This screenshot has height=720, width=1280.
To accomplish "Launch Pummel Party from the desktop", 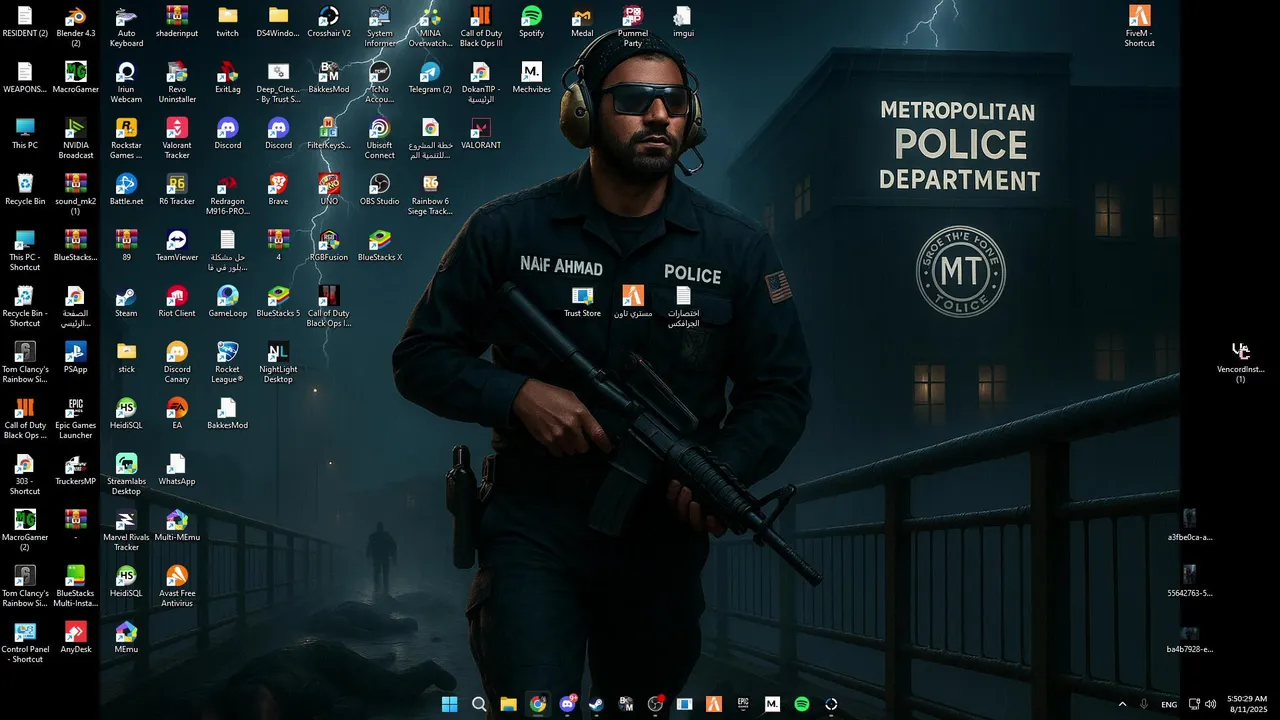I will (633, 27).
